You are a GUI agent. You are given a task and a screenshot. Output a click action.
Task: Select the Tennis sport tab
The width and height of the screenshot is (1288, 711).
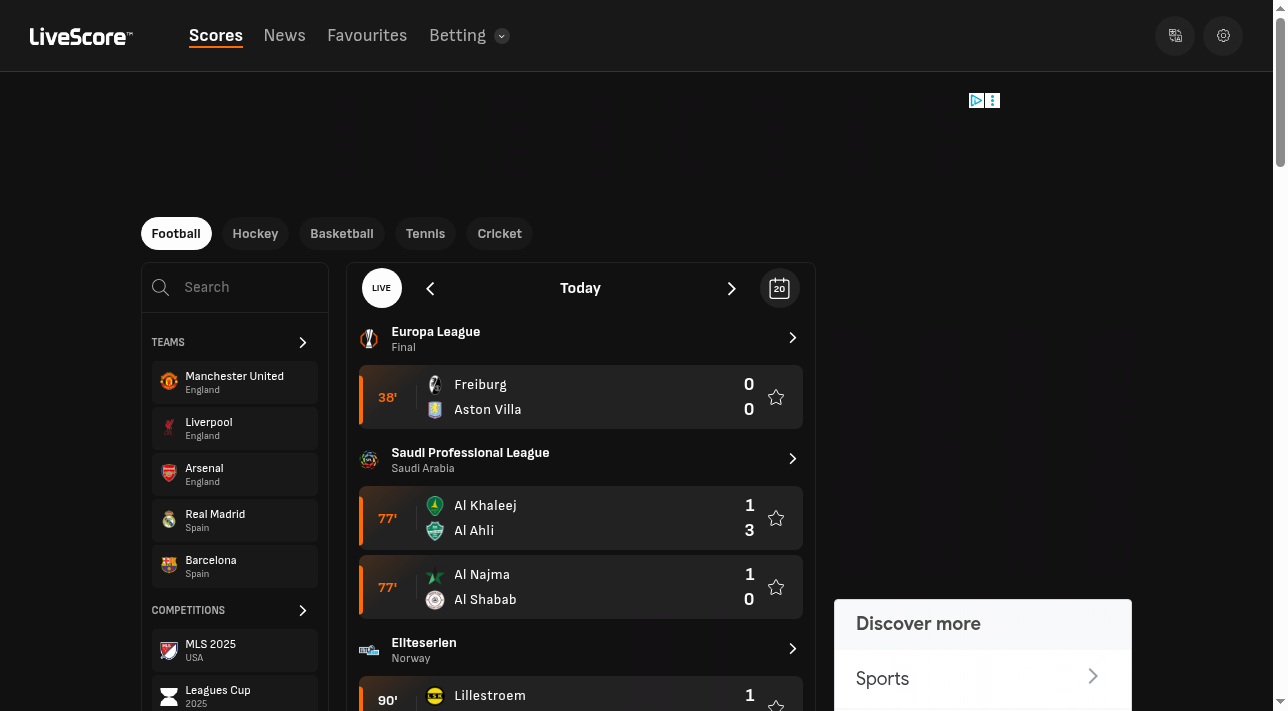coord(425,233)
